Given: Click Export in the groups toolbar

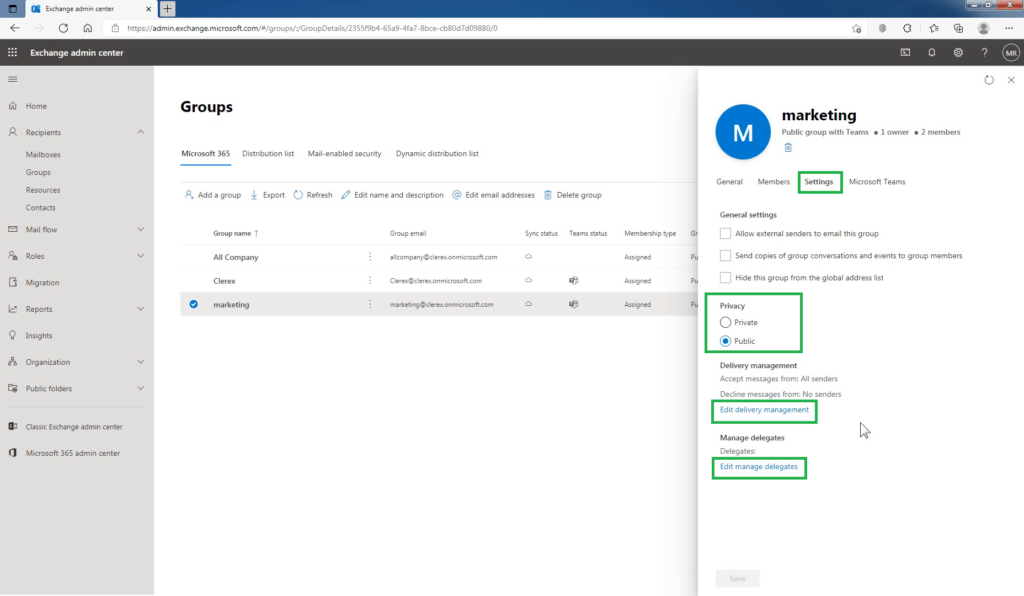Looking at the screenshot, I should [x=268, y=195].
